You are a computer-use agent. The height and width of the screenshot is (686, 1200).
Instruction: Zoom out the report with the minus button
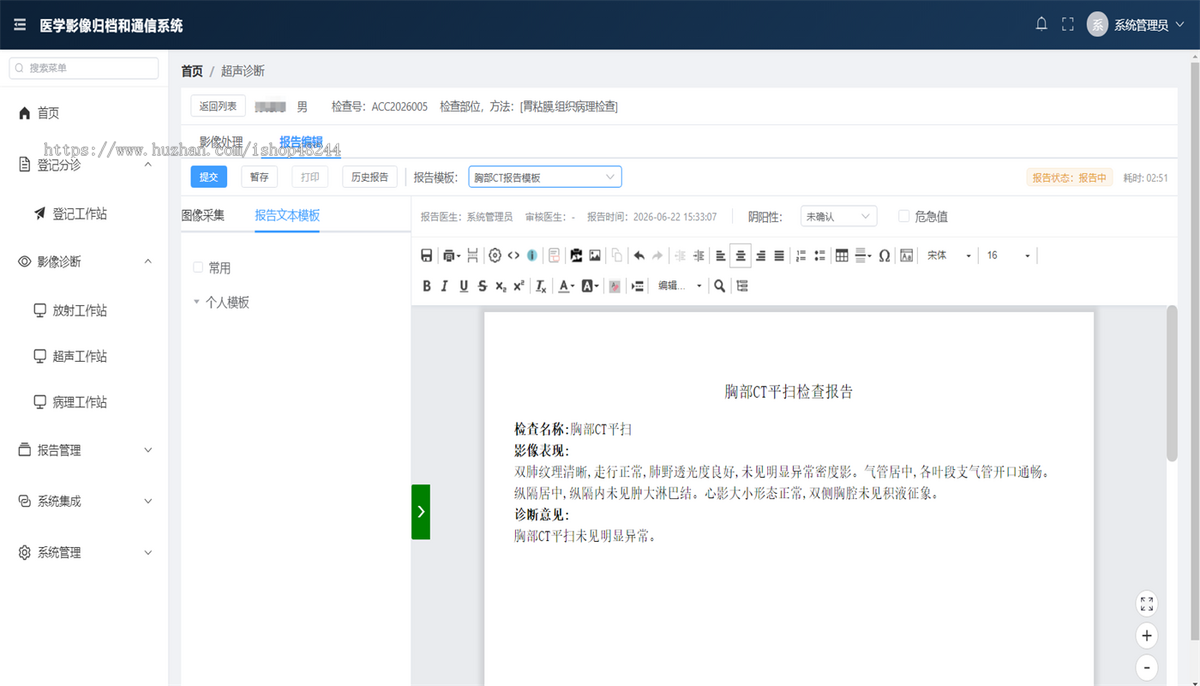click(x=1147, y=667)
